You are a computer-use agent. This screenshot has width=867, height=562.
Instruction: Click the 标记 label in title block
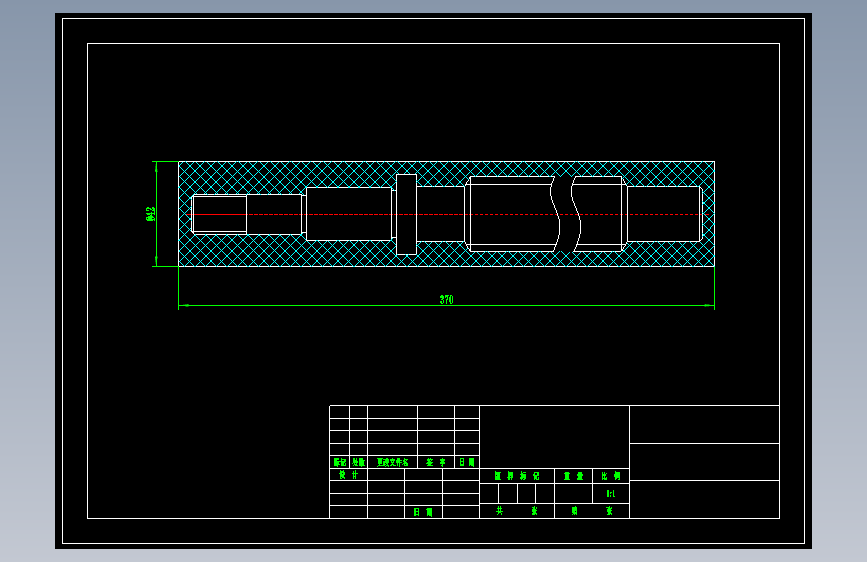340,462
